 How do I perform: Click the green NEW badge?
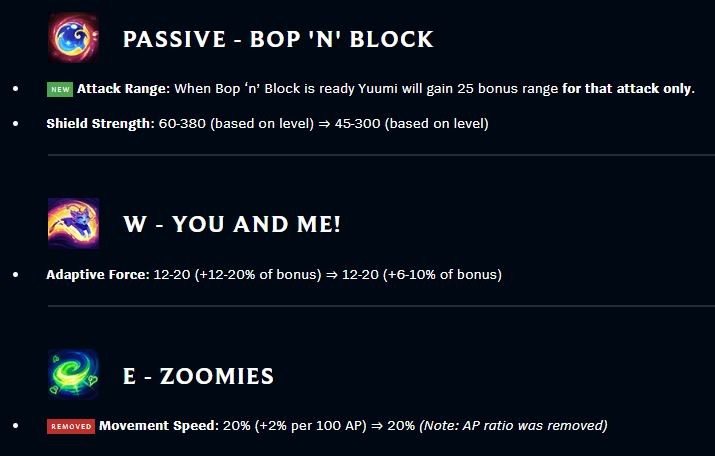60,89
